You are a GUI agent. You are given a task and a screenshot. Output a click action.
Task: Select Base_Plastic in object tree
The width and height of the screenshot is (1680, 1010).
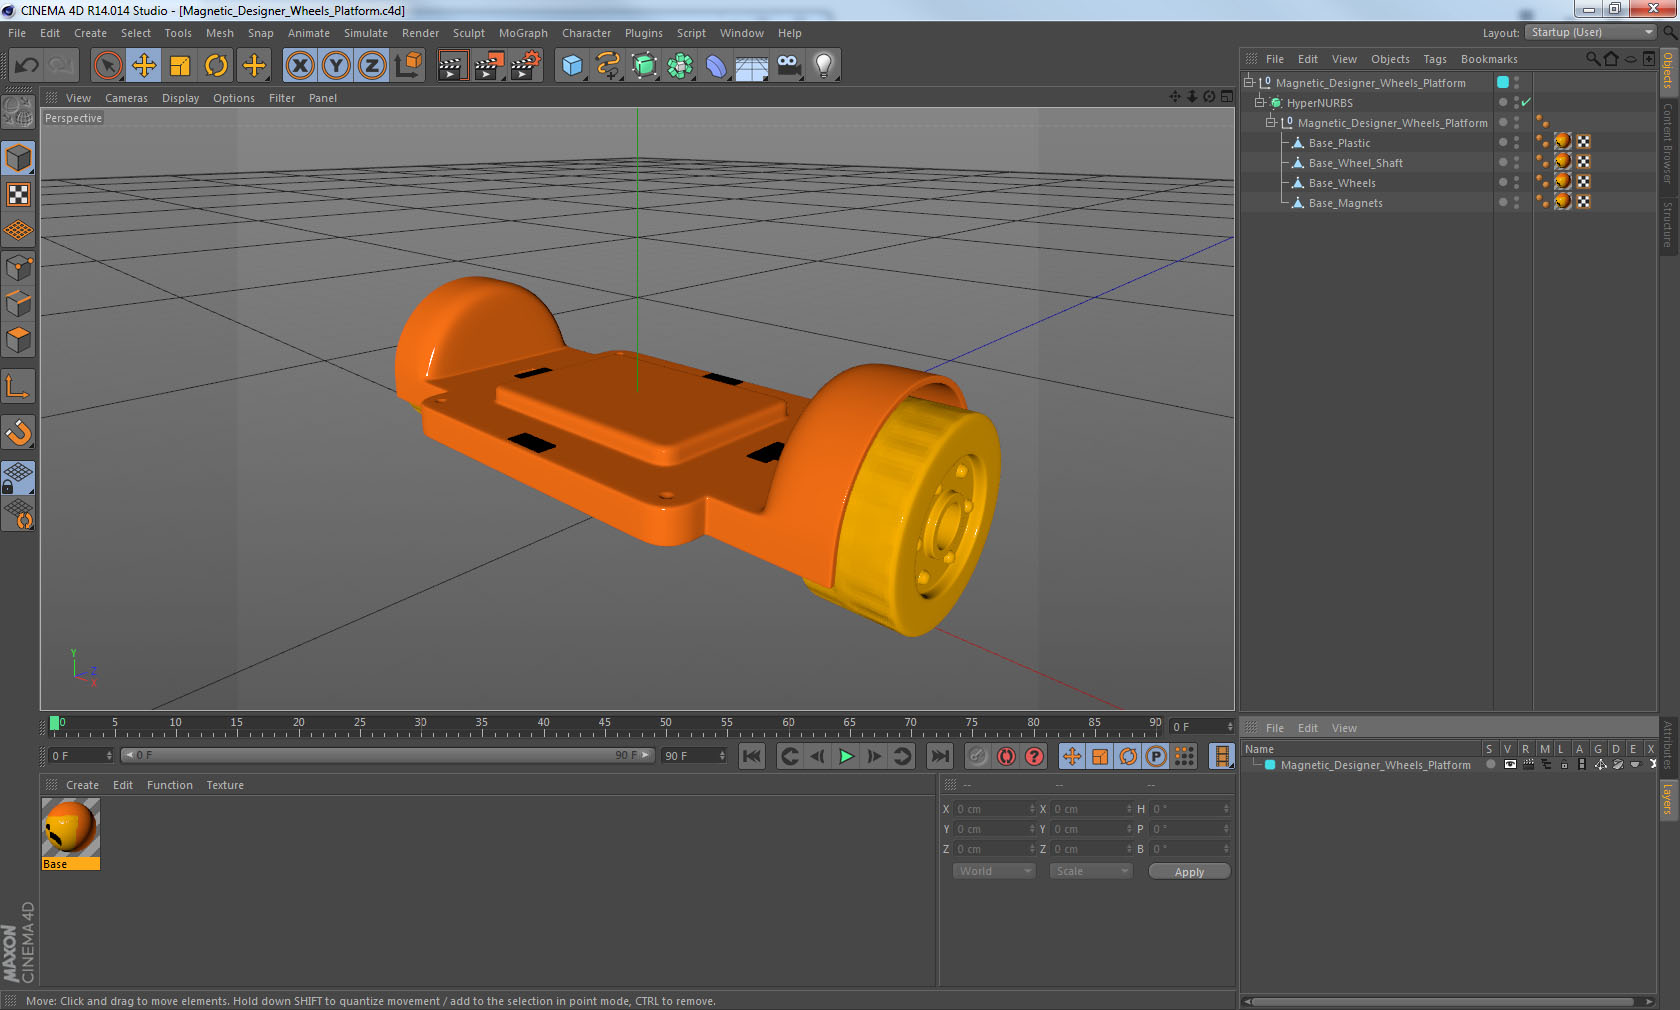1339,143
